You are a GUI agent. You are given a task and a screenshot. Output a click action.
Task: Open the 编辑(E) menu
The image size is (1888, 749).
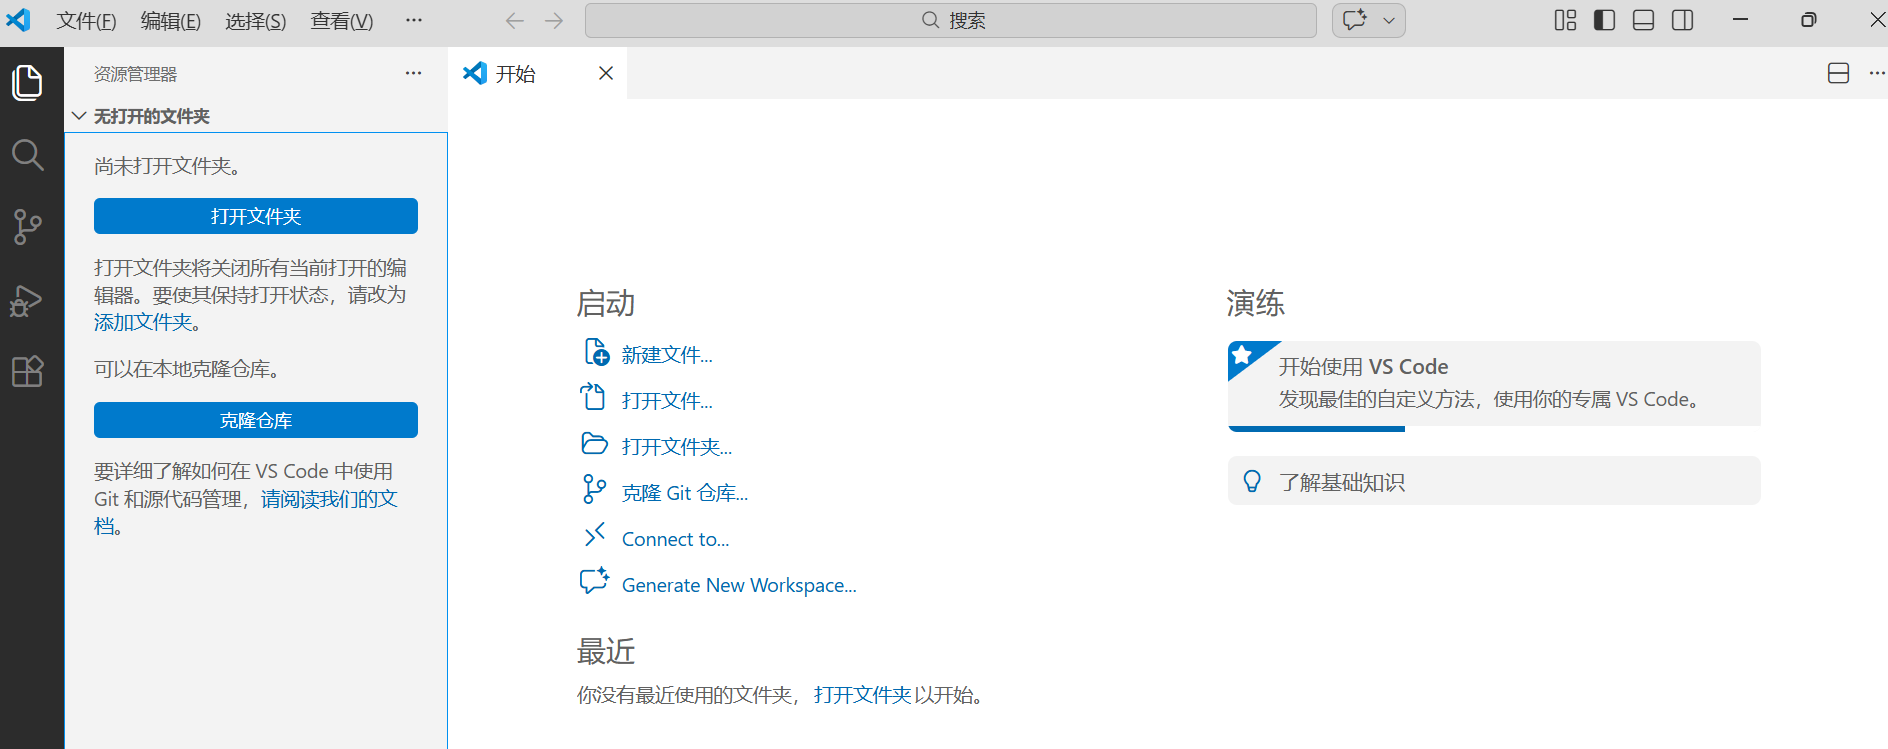[x=171, y=21]
